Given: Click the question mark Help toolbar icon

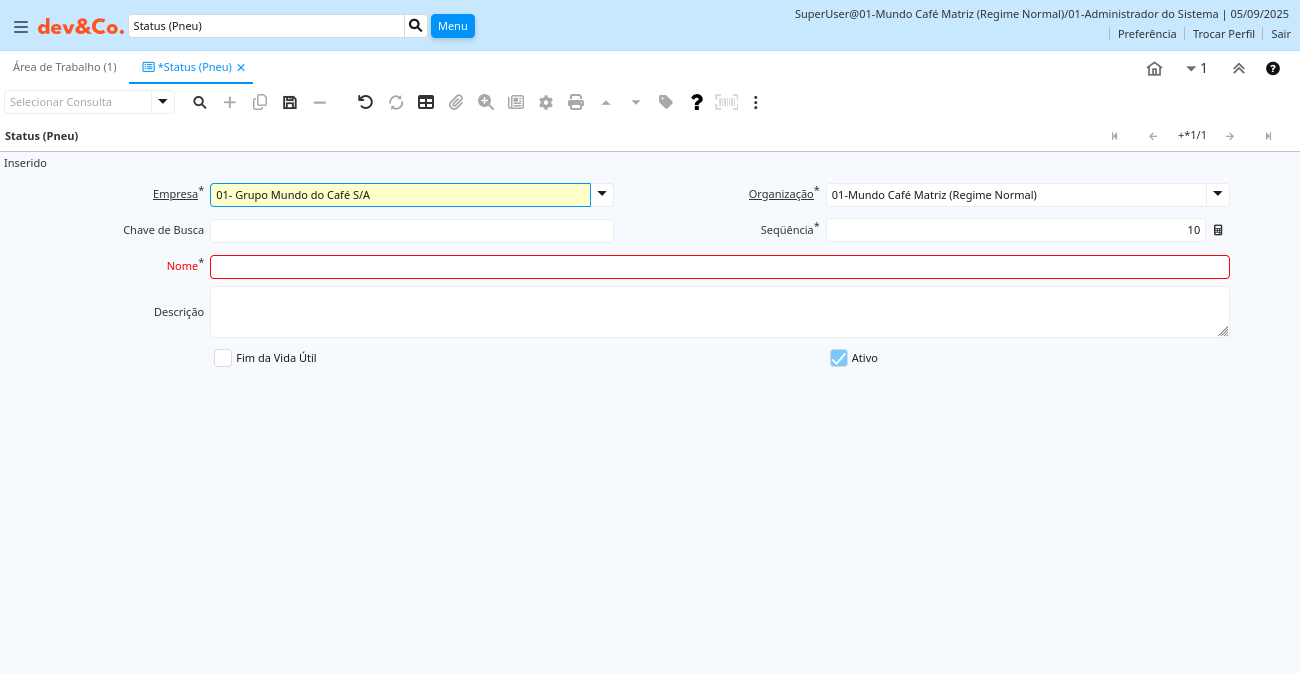Looking at the screenshot, I should [697, 102].
